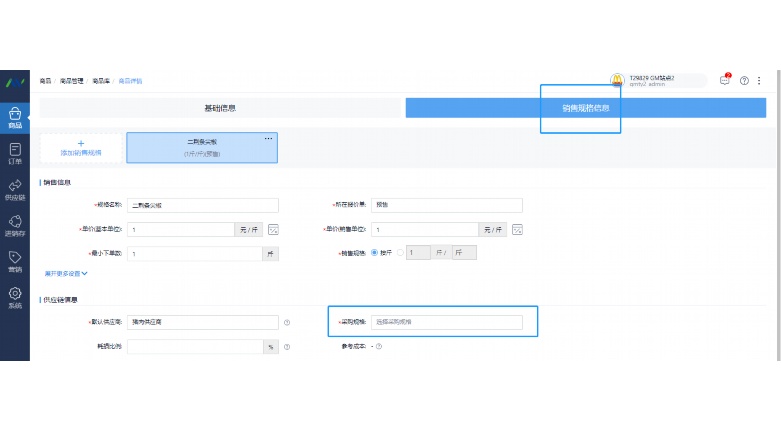Click the sales-spec quantity field showing 1

(x=418, y=253)
